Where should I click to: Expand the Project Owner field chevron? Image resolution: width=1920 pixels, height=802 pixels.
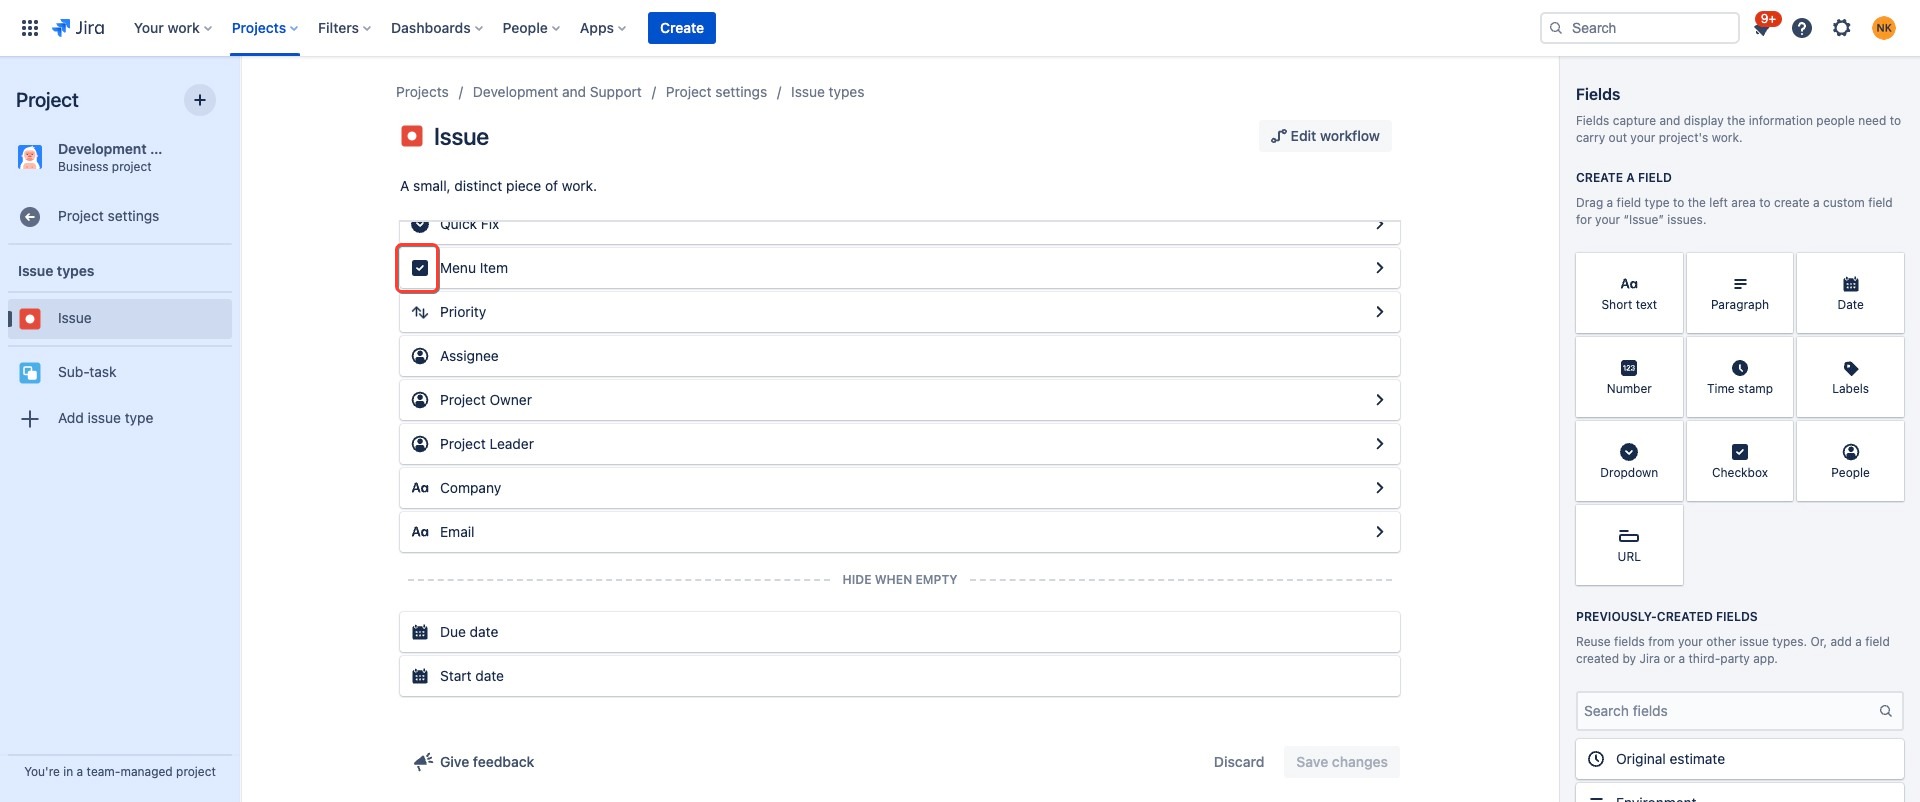click(1379, 400)
